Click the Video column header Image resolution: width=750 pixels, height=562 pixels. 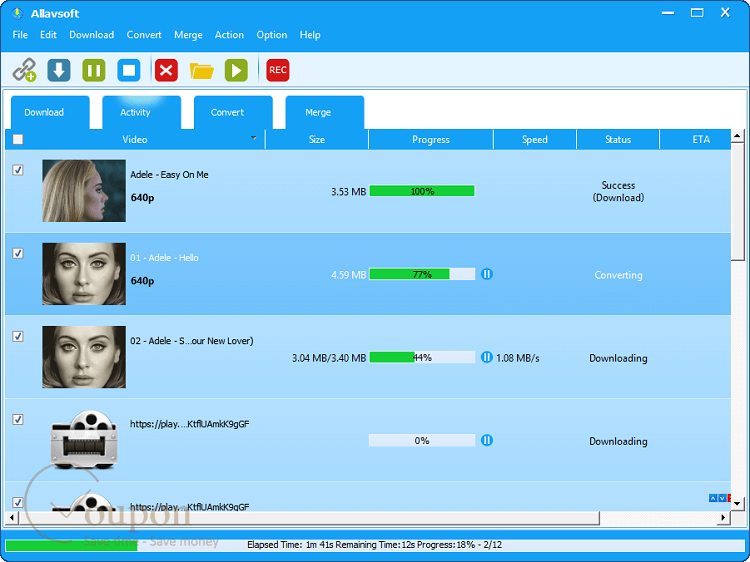[135, 140]
